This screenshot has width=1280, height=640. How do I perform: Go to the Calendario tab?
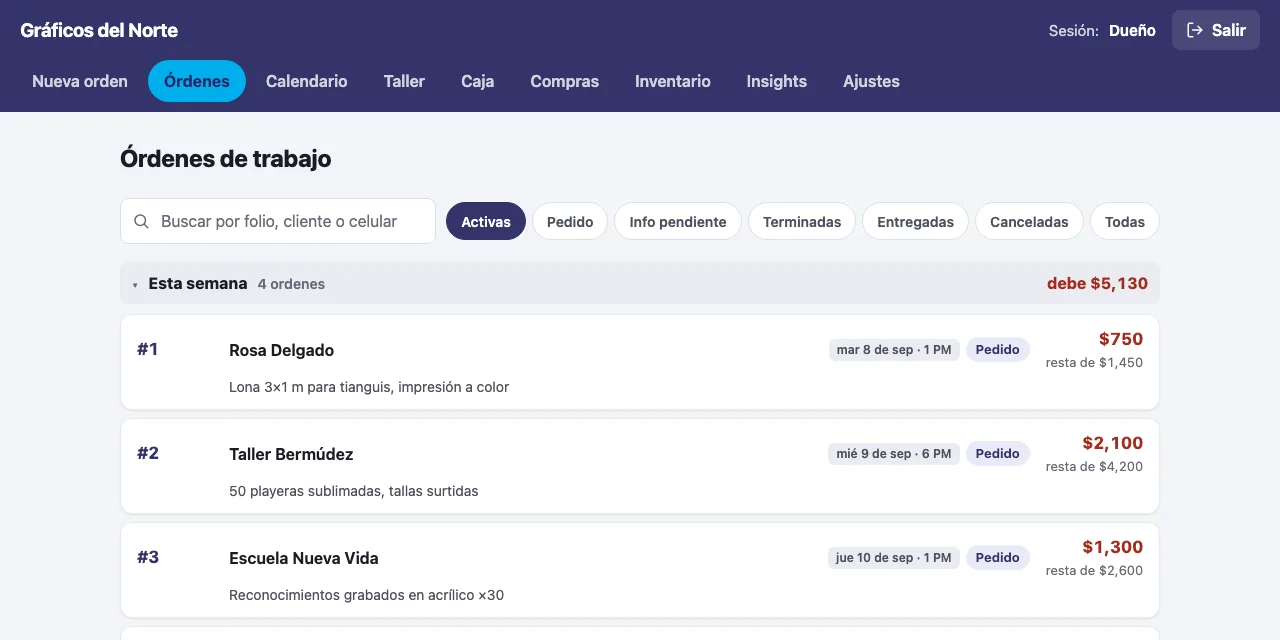click(307, 81)
